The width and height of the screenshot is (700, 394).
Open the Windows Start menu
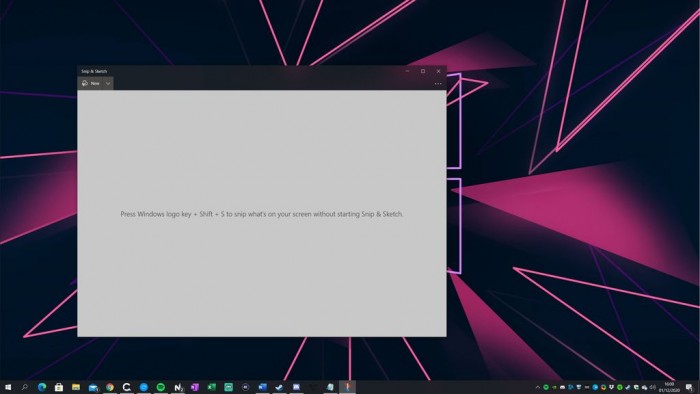(8, 387)
